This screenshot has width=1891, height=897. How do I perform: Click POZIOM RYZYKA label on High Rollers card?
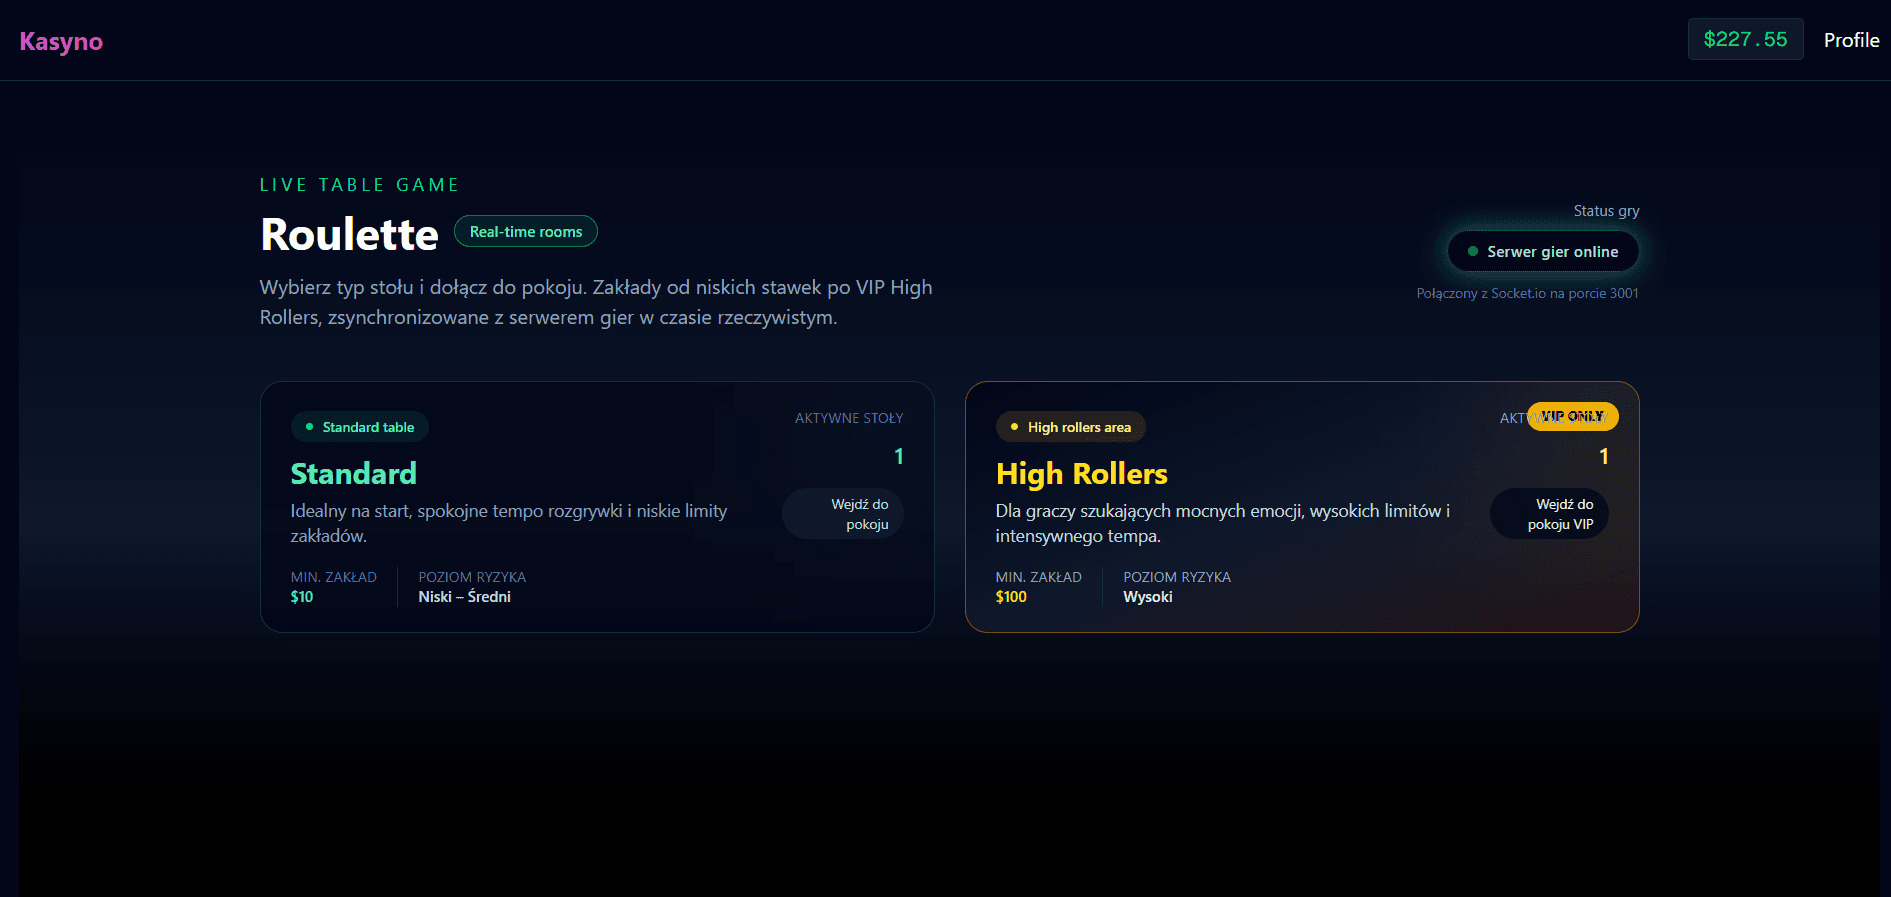(1177, 577)
